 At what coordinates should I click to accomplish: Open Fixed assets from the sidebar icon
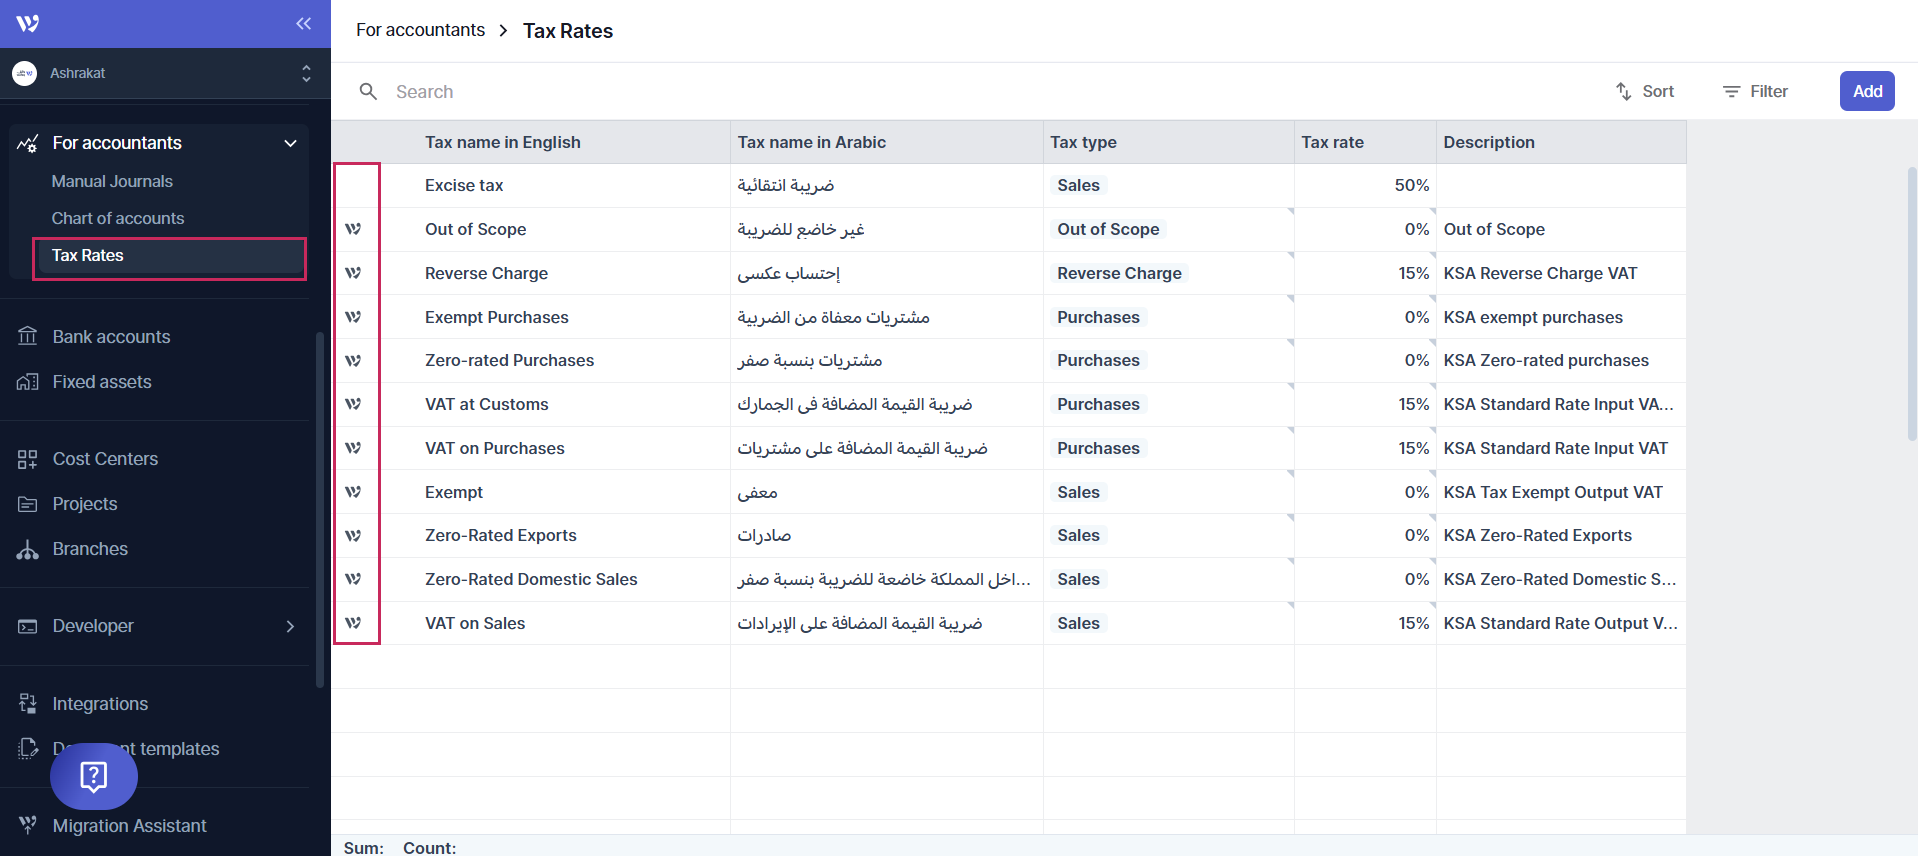(28, 382)
